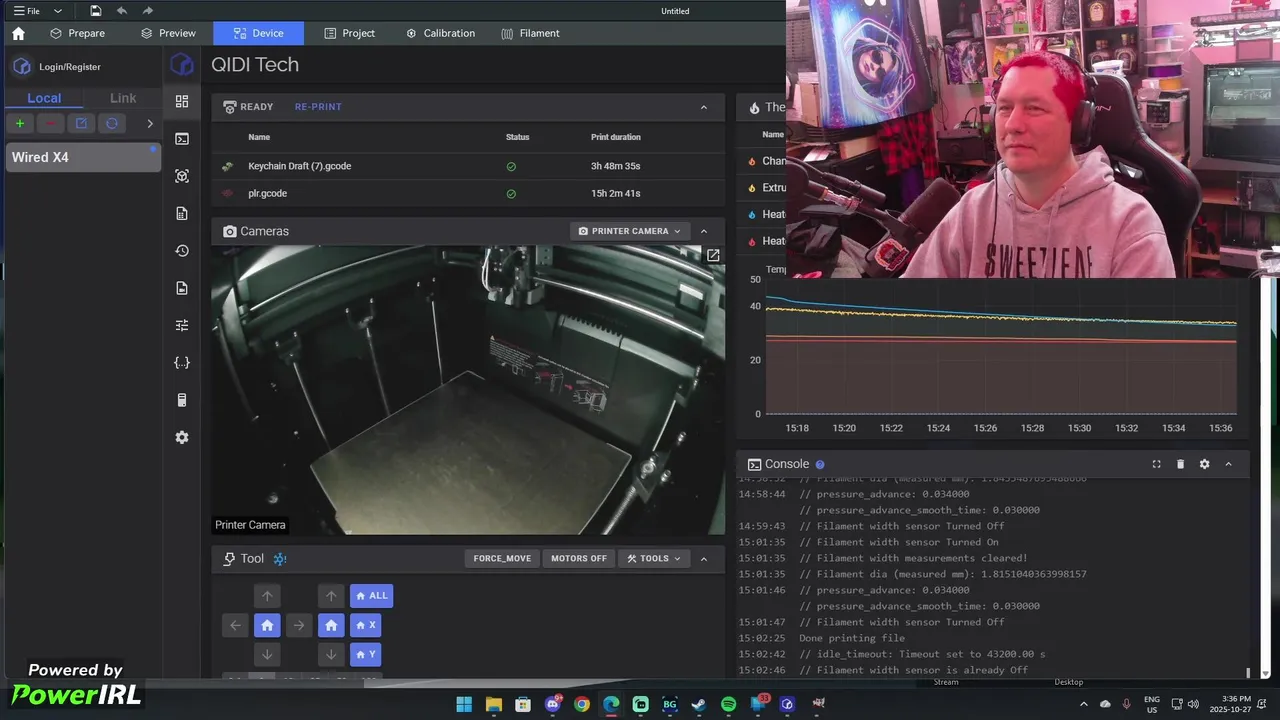This screenshot has height=720, width=1280.
Task: Open camera feed in external window icon
Action: point(713,256)
